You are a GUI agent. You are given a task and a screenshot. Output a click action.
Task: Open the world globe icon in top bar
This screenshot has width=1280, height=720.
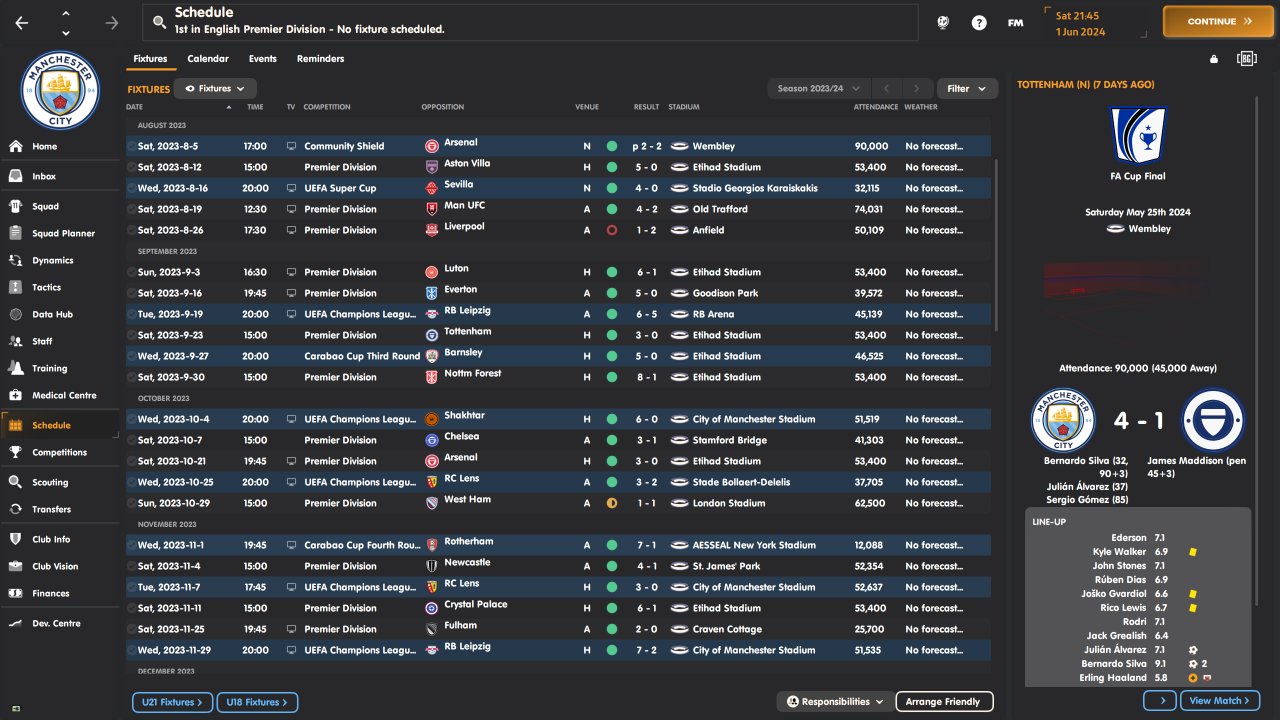[x=942, y=23]
